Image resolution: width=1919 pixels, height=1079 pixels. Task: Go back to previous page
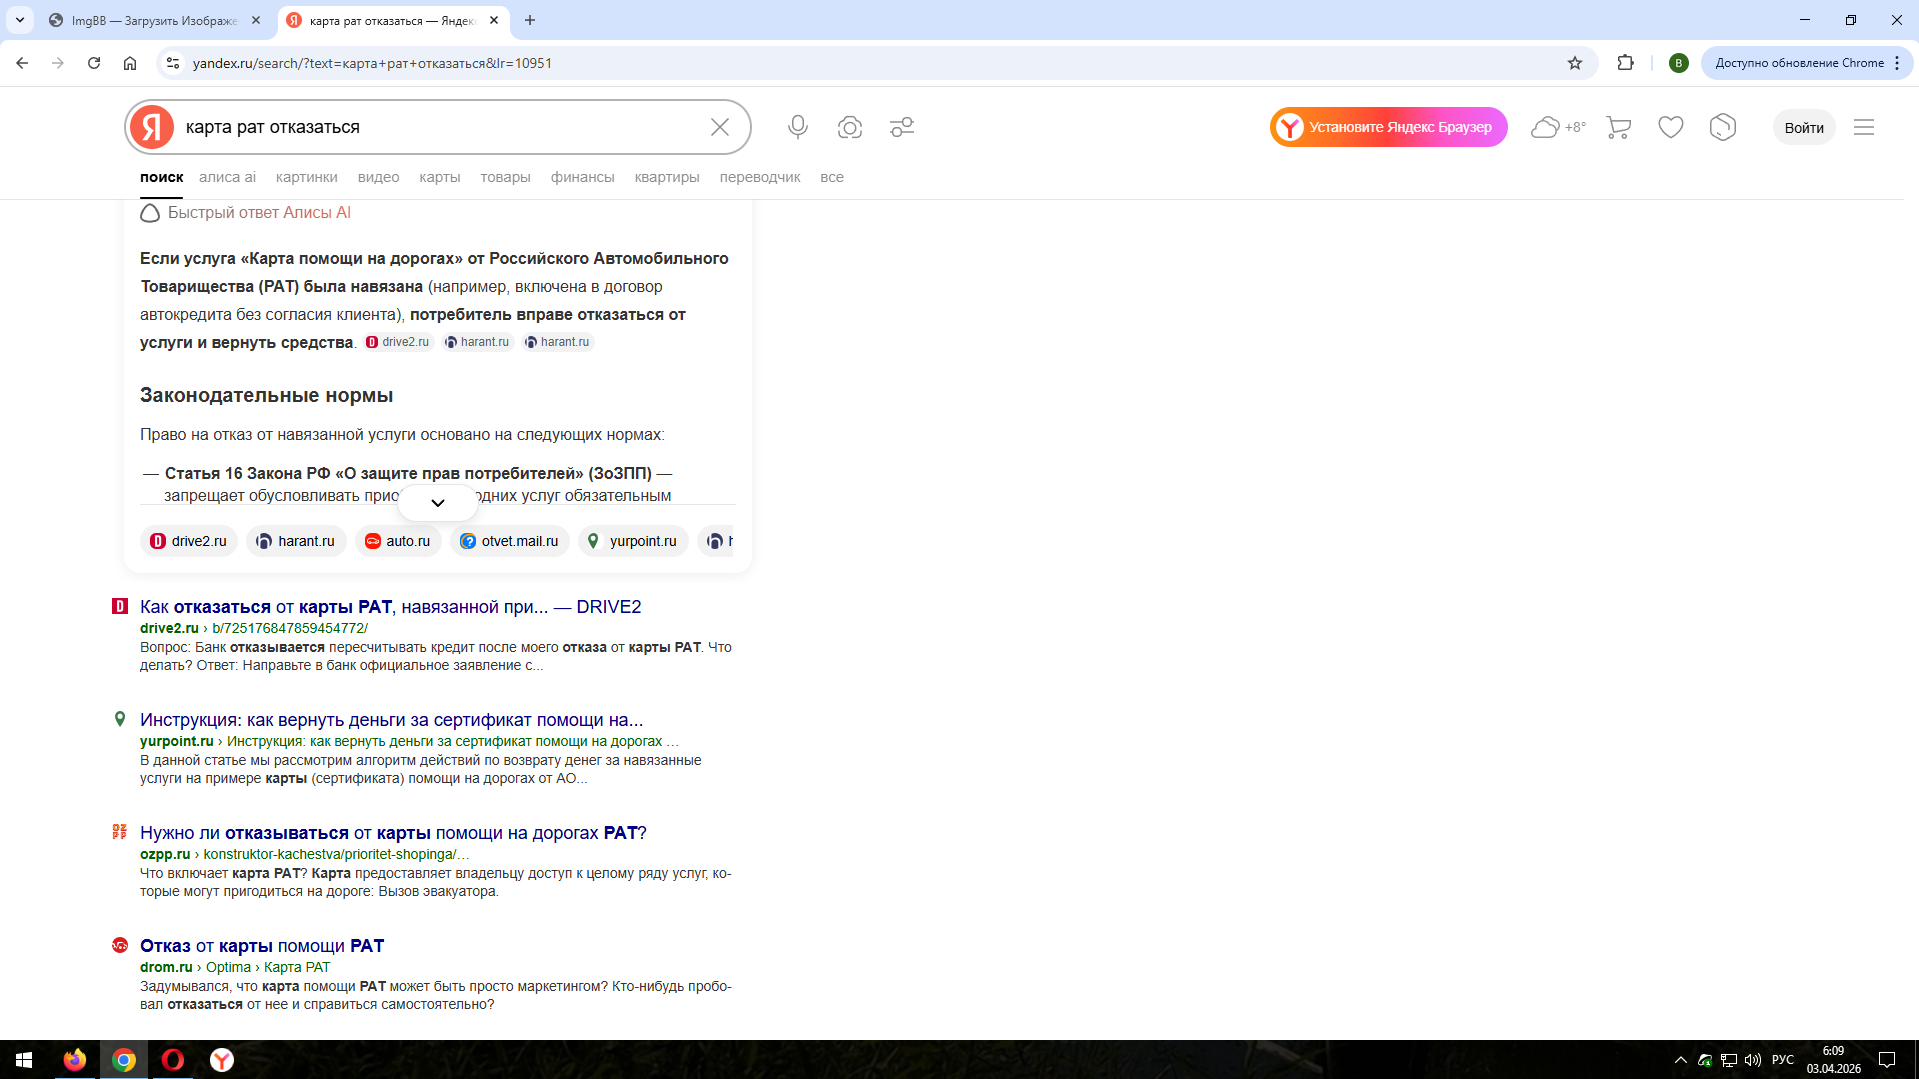pyautogui.click(x=22, y=63)
